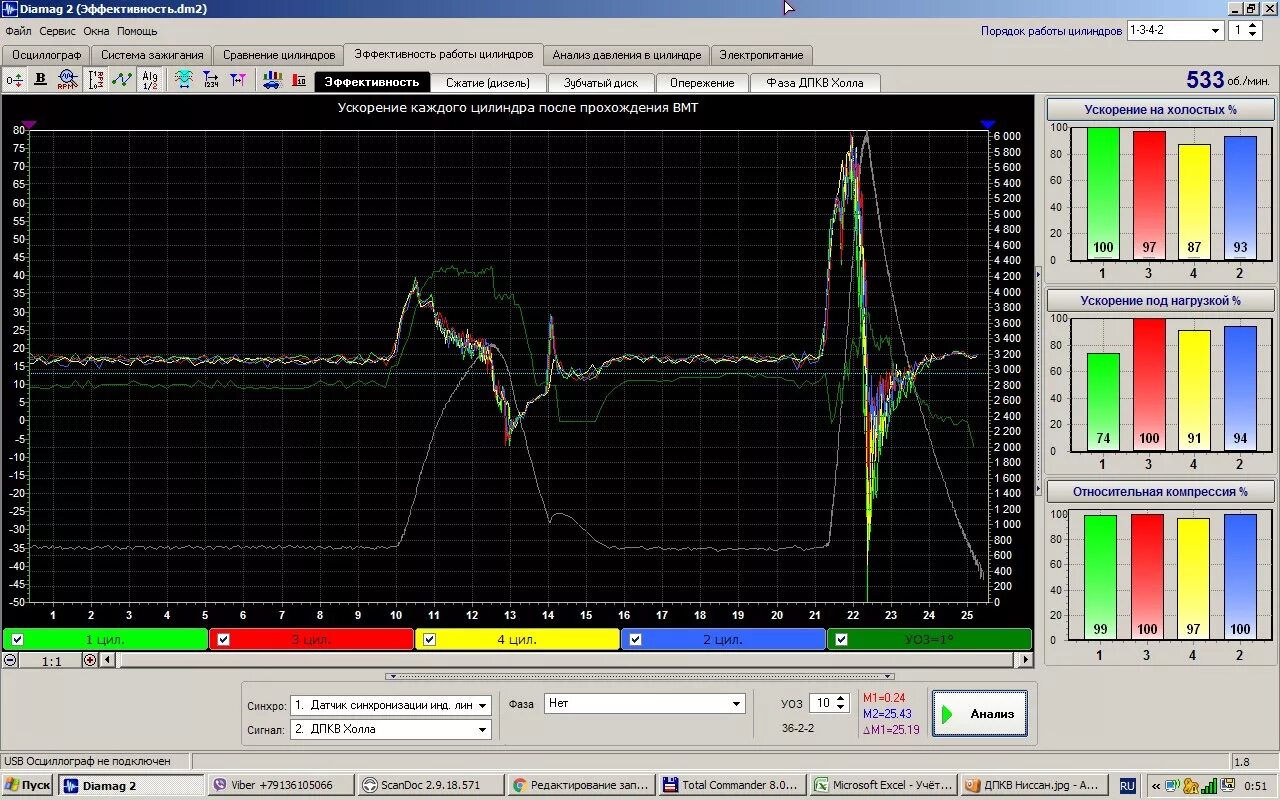The image size is (1280, 800).
Task: Open the Зубчатый диск sub-tab
Action: tap(601, 83)
